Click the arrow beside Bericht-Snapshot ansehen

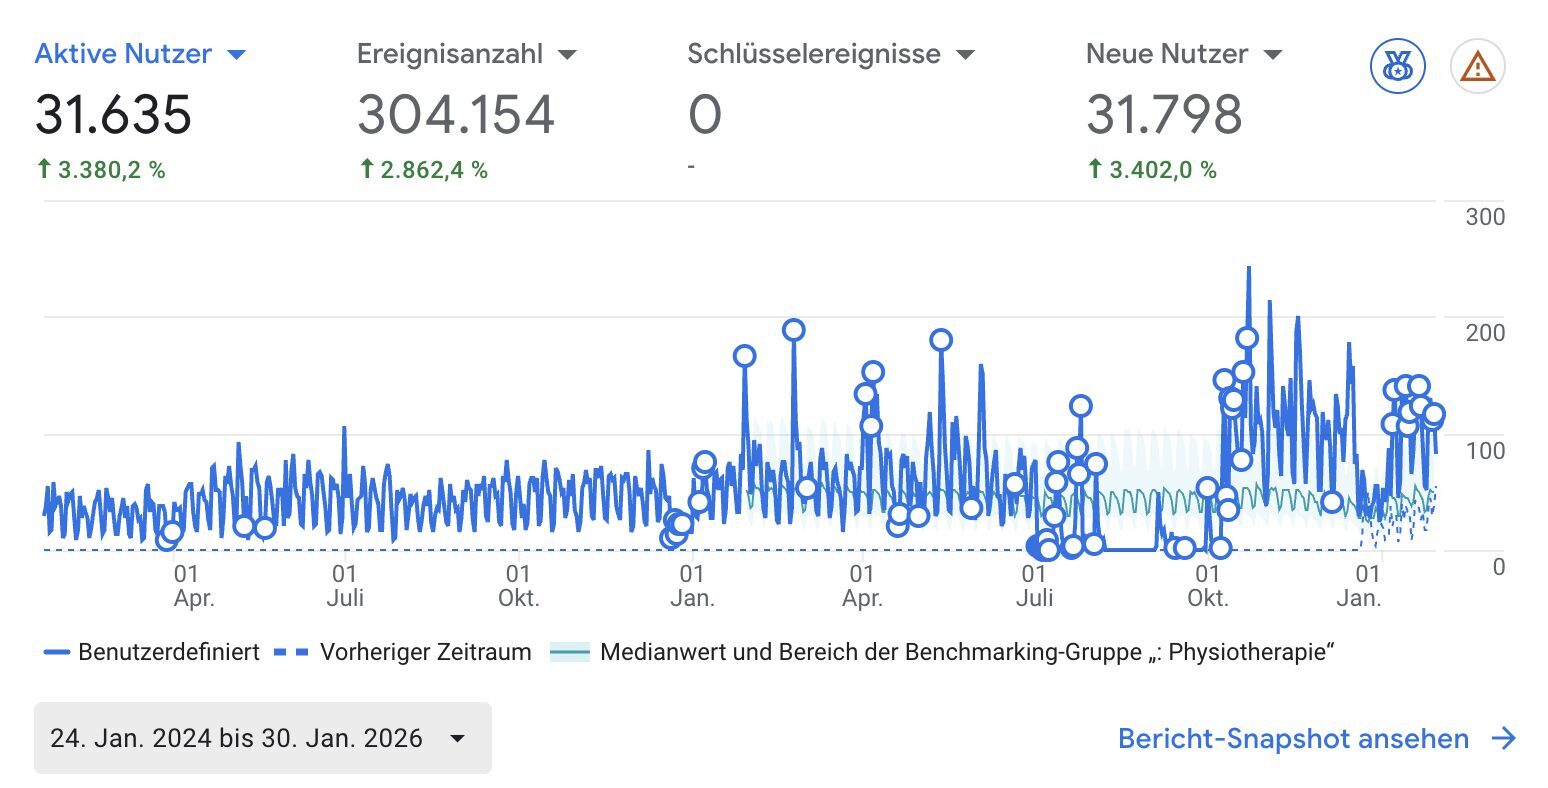click(x=1504, y=739)
